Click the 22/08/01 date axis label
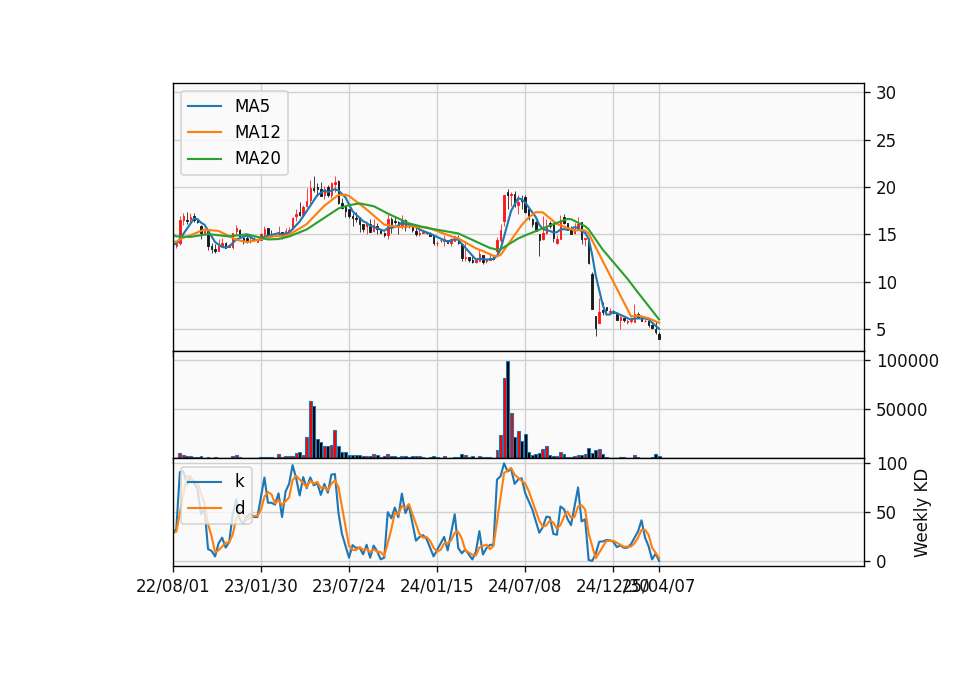Image resolution: width=960 pixels, height=690 pixels. (173, 586)
